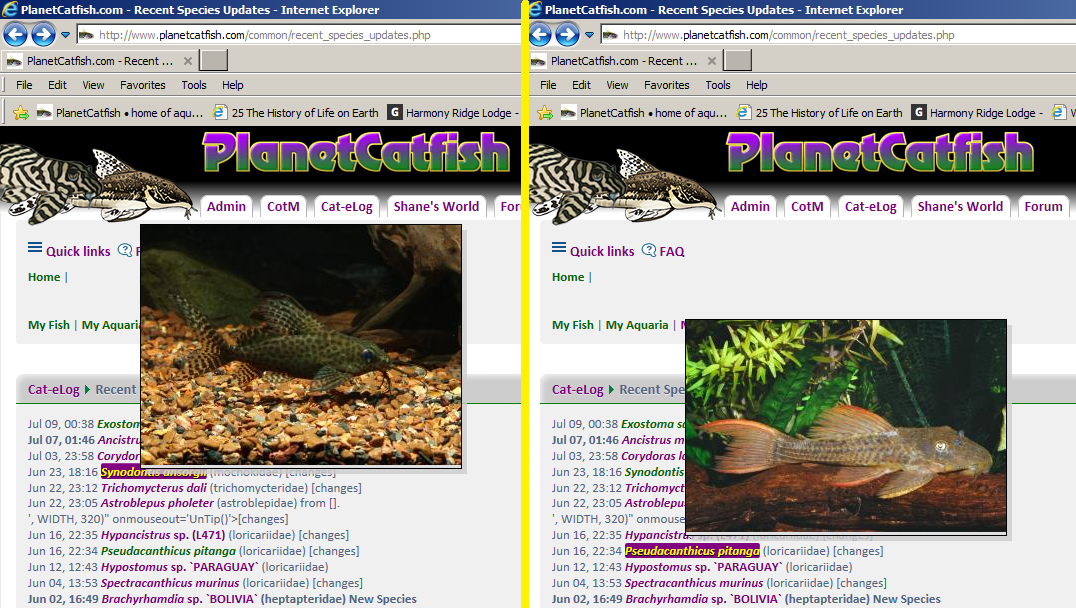The height and width of the screenshot is (608, 1076).
Task: Open Edit menu in left window
Action: 57,85
